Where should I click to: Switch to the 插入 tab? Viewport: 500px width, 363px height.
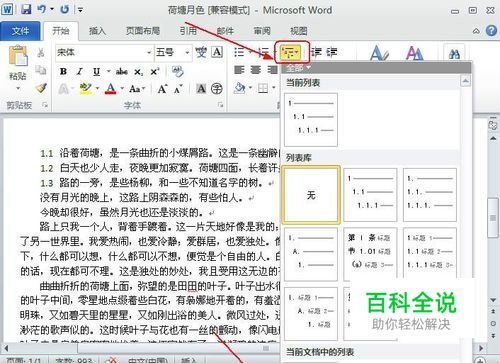(x=97, y=31)
